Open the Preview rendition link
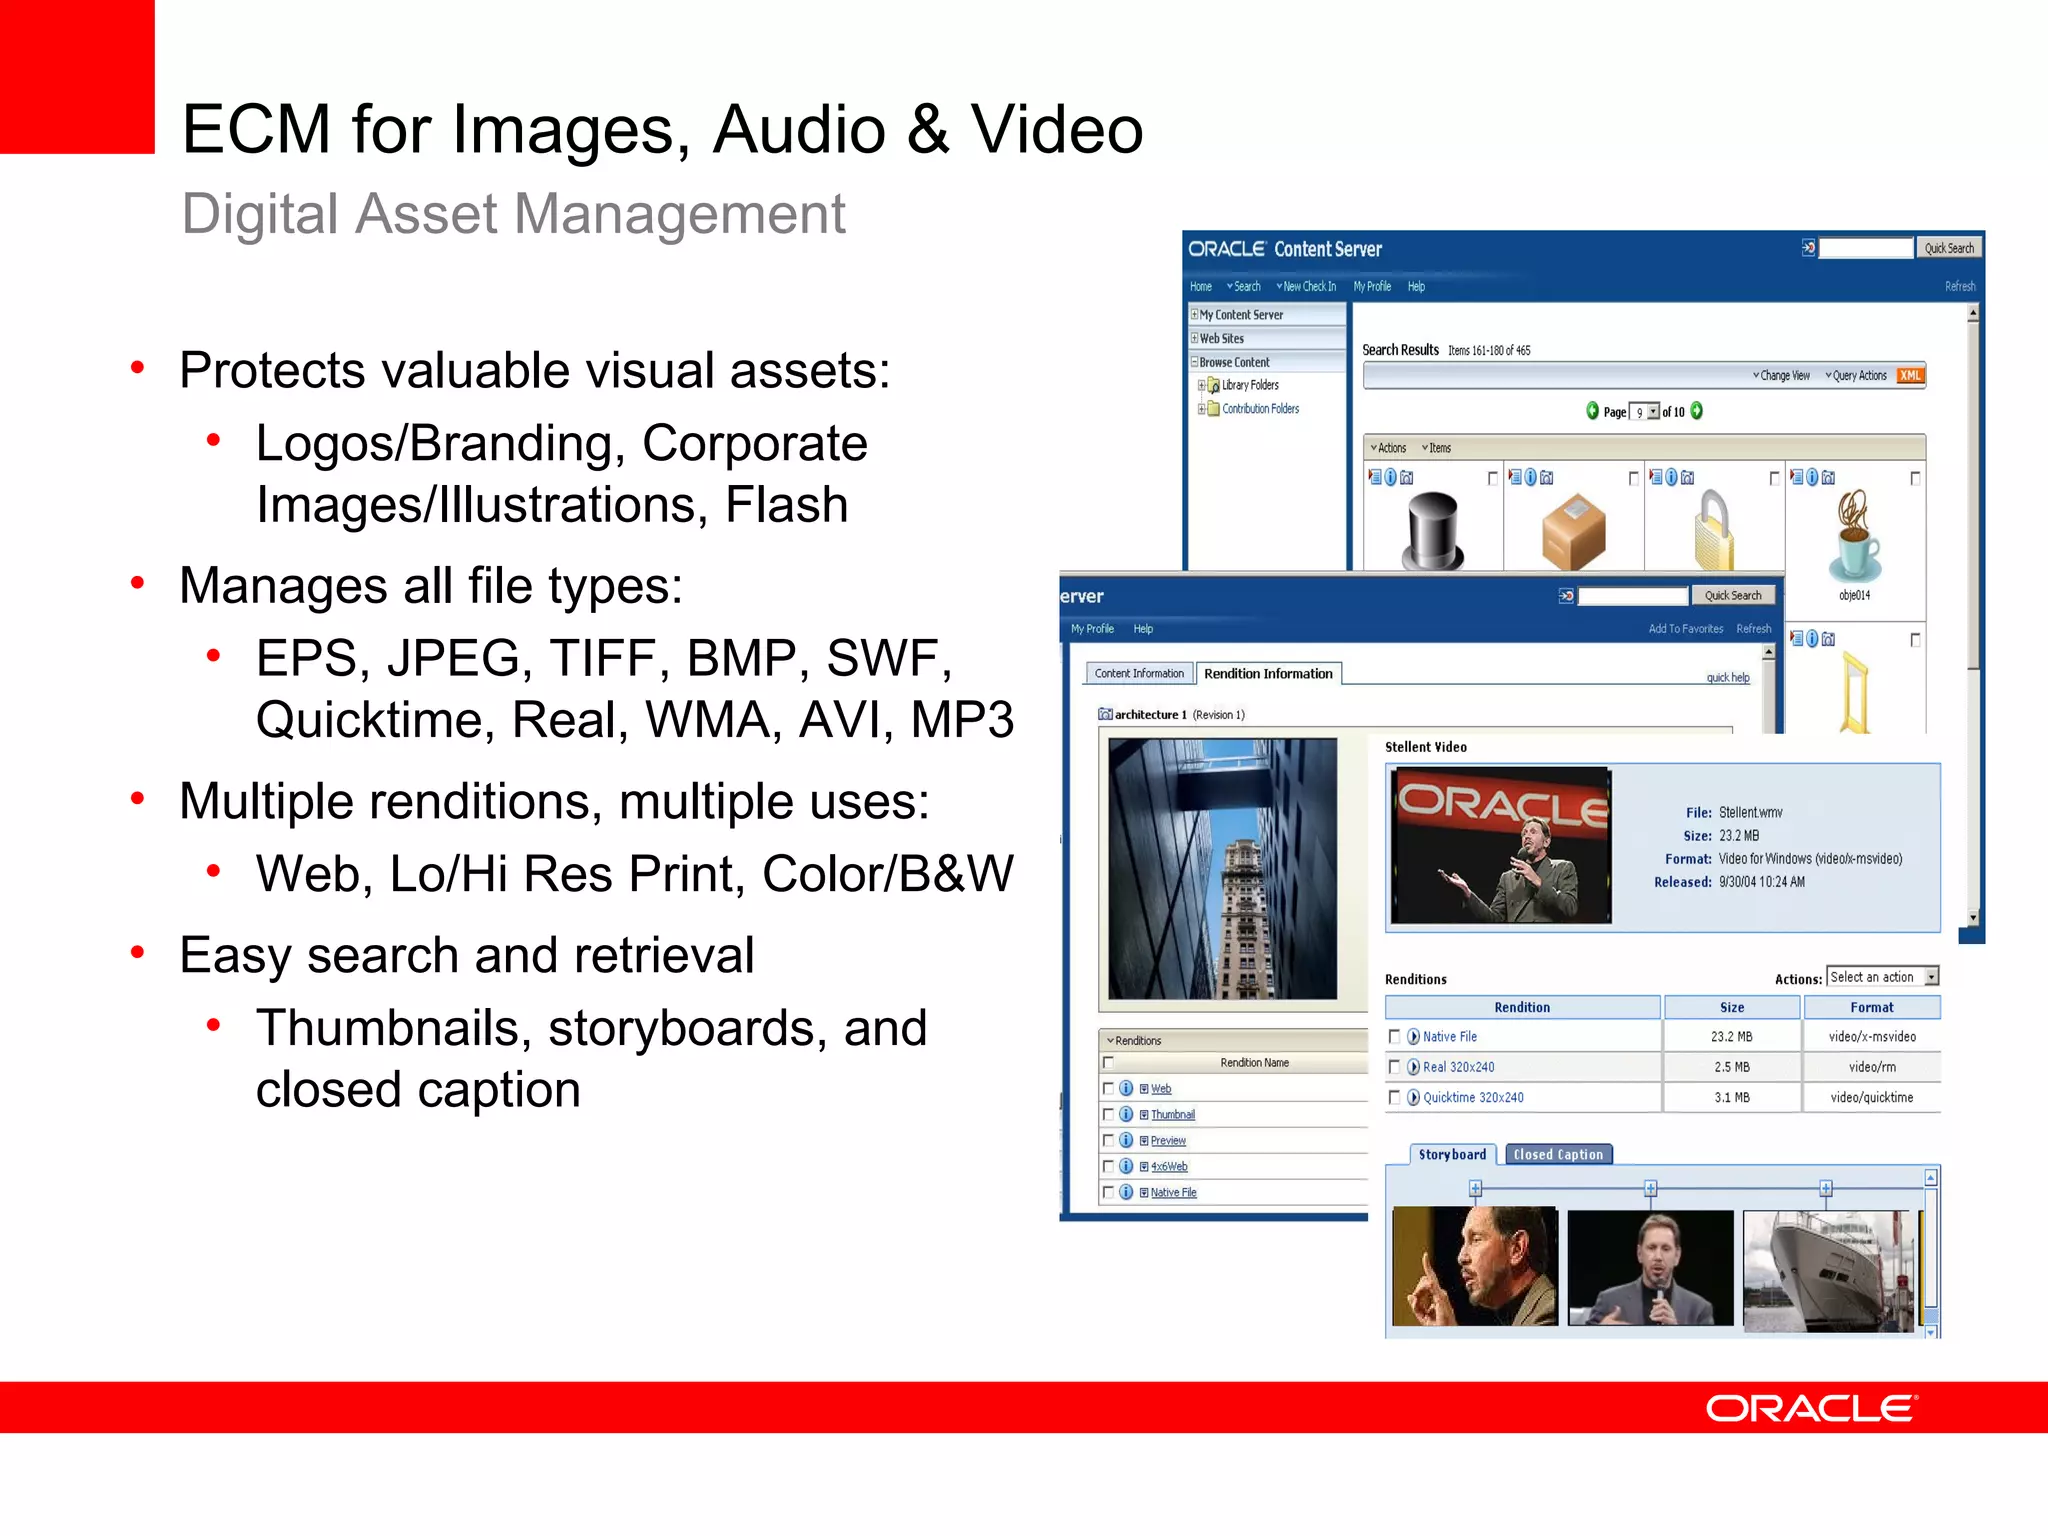 [1168, 1141]
